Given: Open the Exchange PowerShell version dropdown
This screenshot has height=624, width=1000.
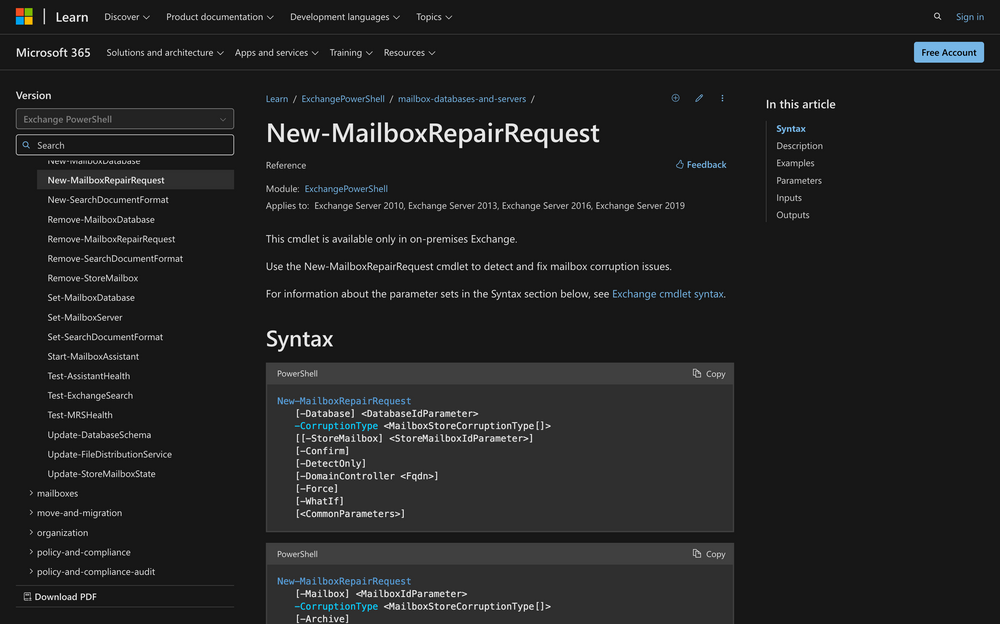Looking at the screenshot, I should (x=125, y=119).
